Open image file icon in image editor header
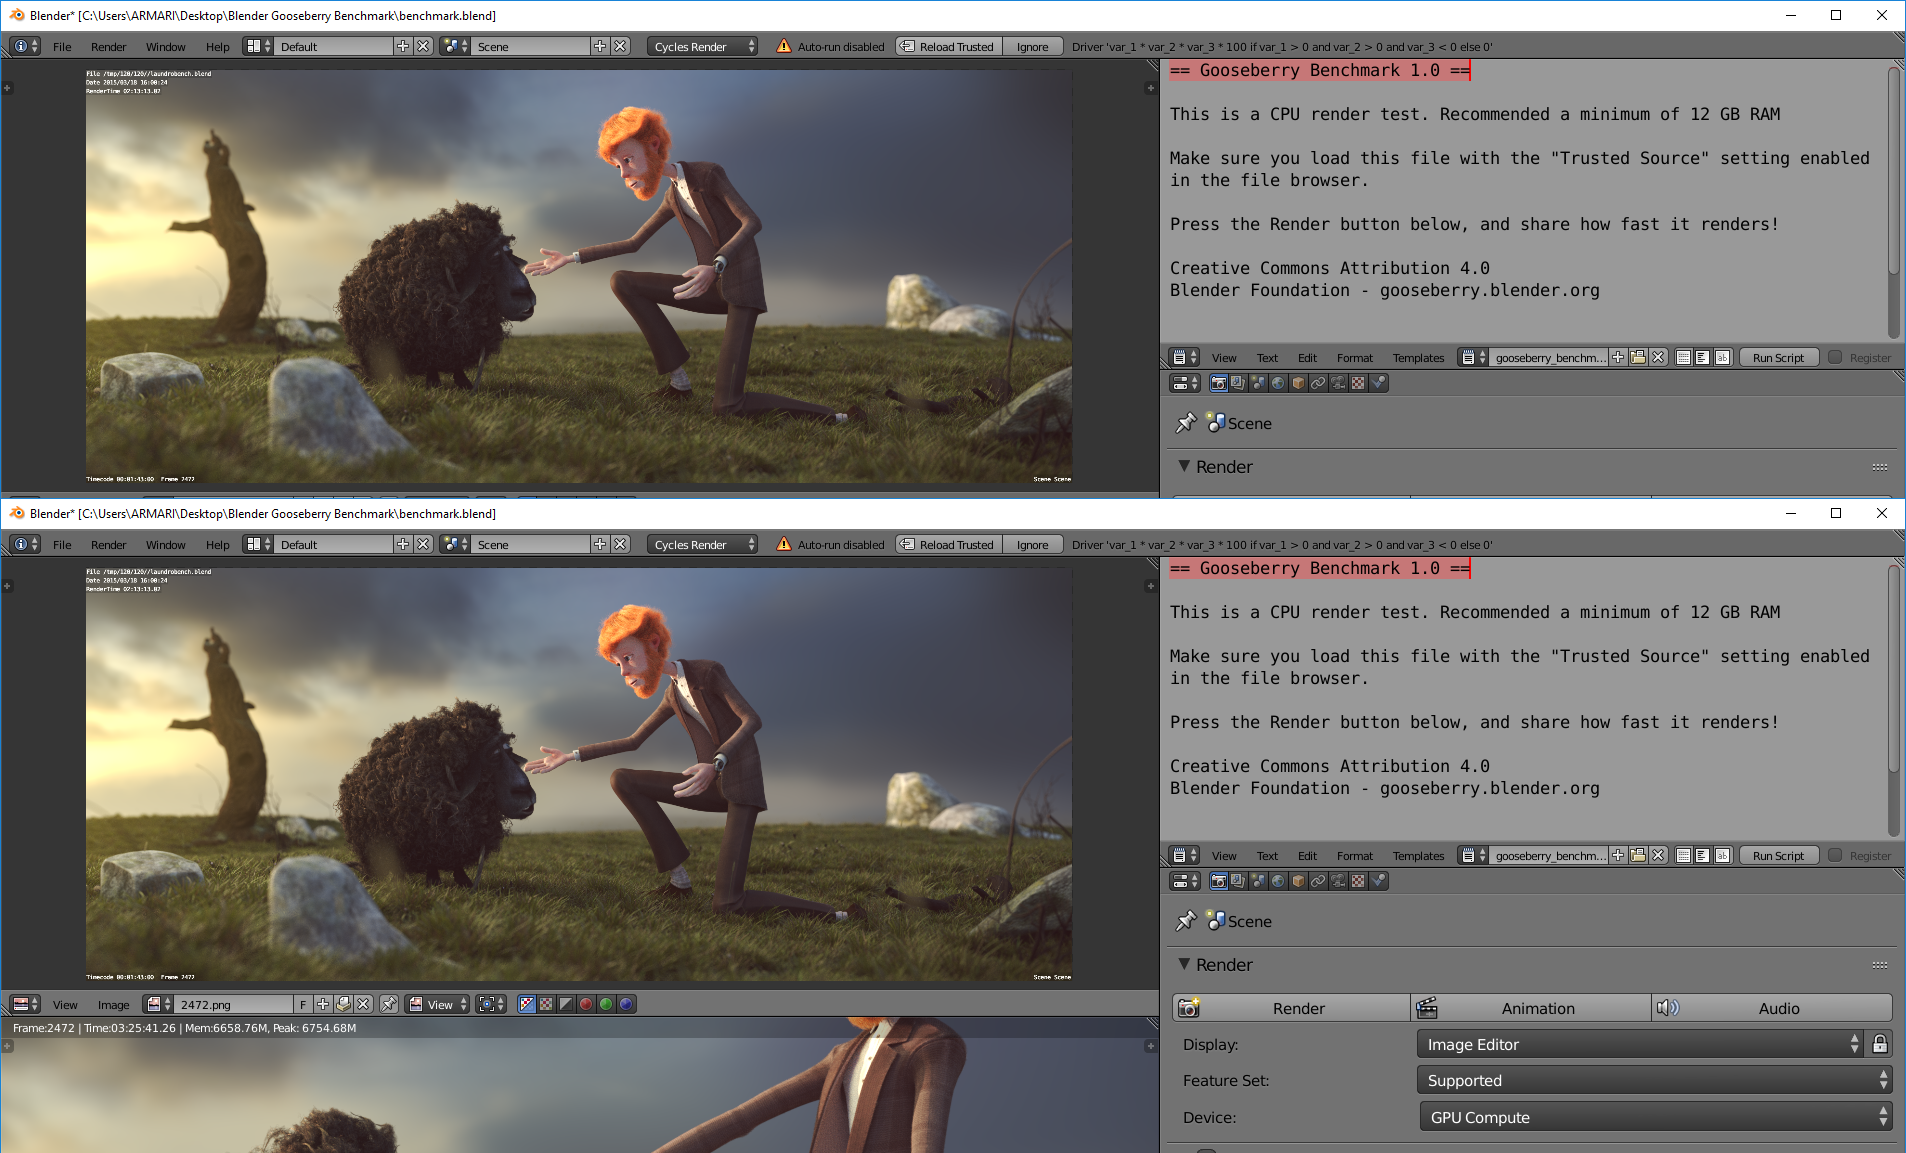Image resolution: width=1906 pixels, height=1153 pixels. pos(343,1004)
